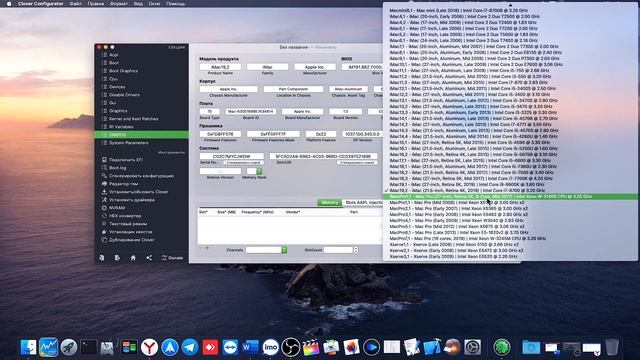Open the Формат menu
The width and height of the screenshot is (640, 360).
point(119,4)
